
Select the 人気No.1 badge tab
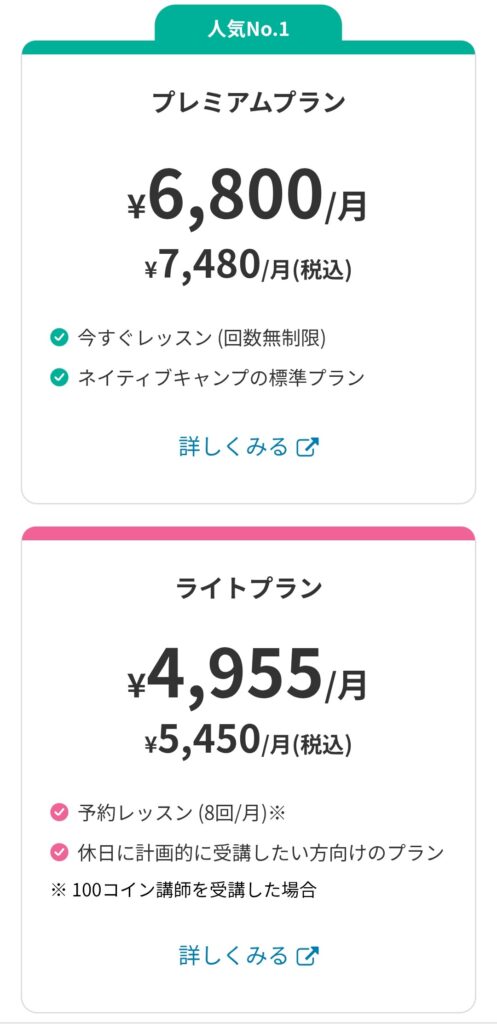(x=248, y=29)
